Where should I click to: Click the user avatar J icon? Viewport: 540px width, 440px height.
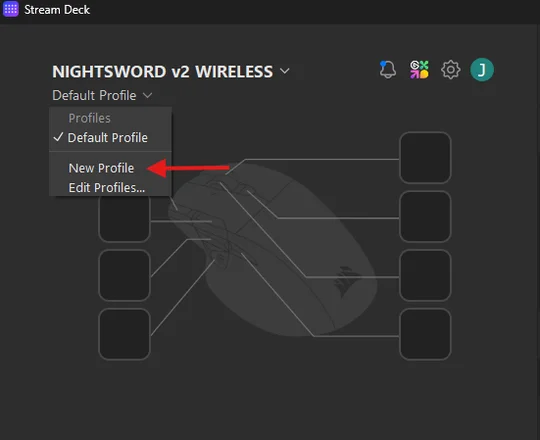482,70
